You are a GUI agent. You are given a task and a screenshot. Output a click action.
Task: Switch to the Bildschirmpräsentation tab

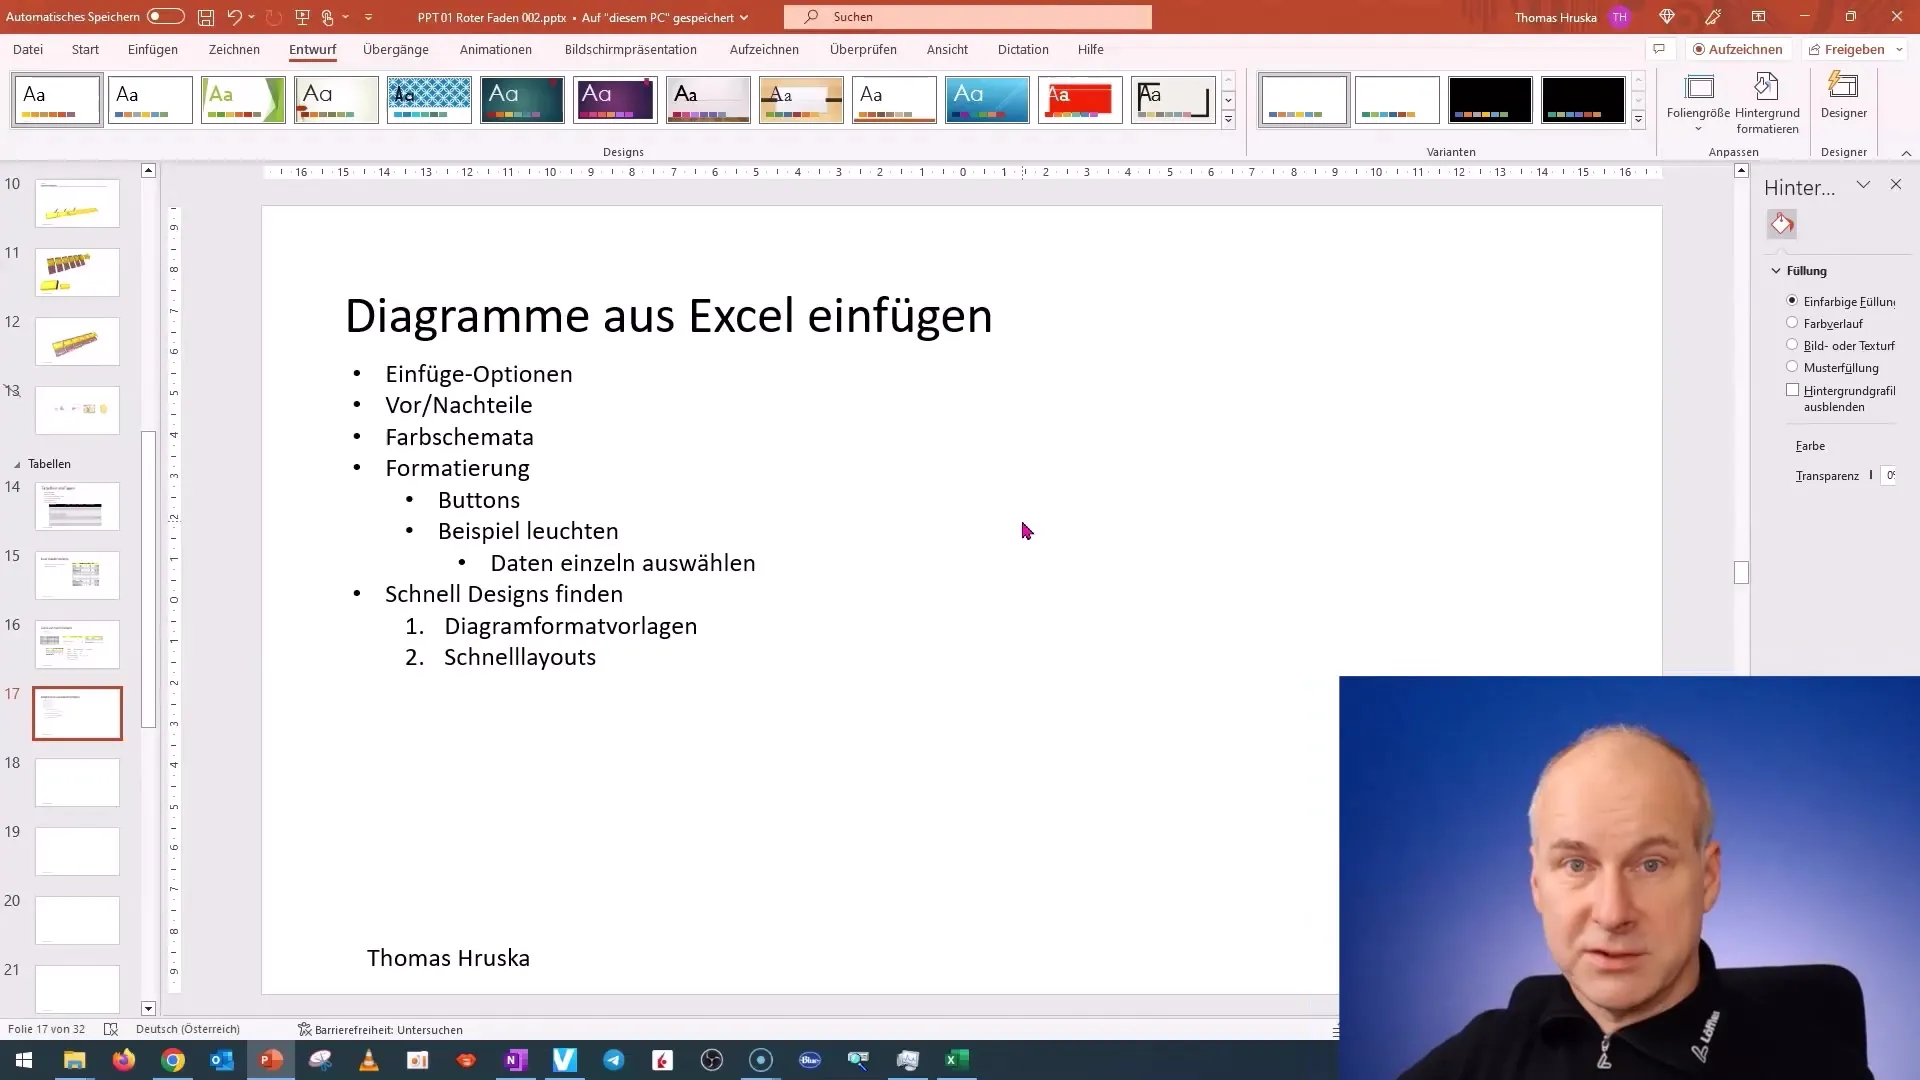(x=631, y=49)
